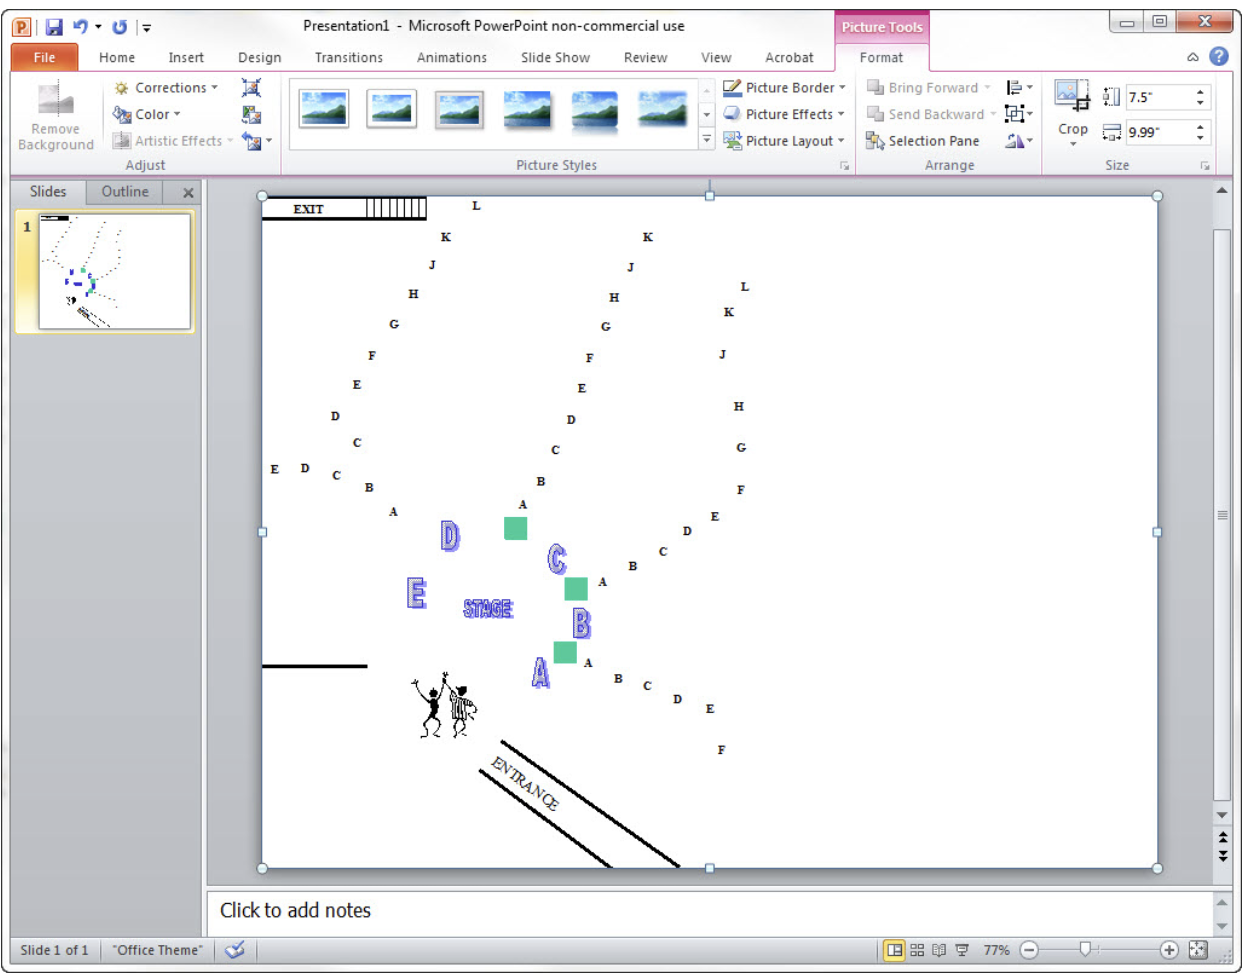Click the zoom slider handle

(1085, 949)
